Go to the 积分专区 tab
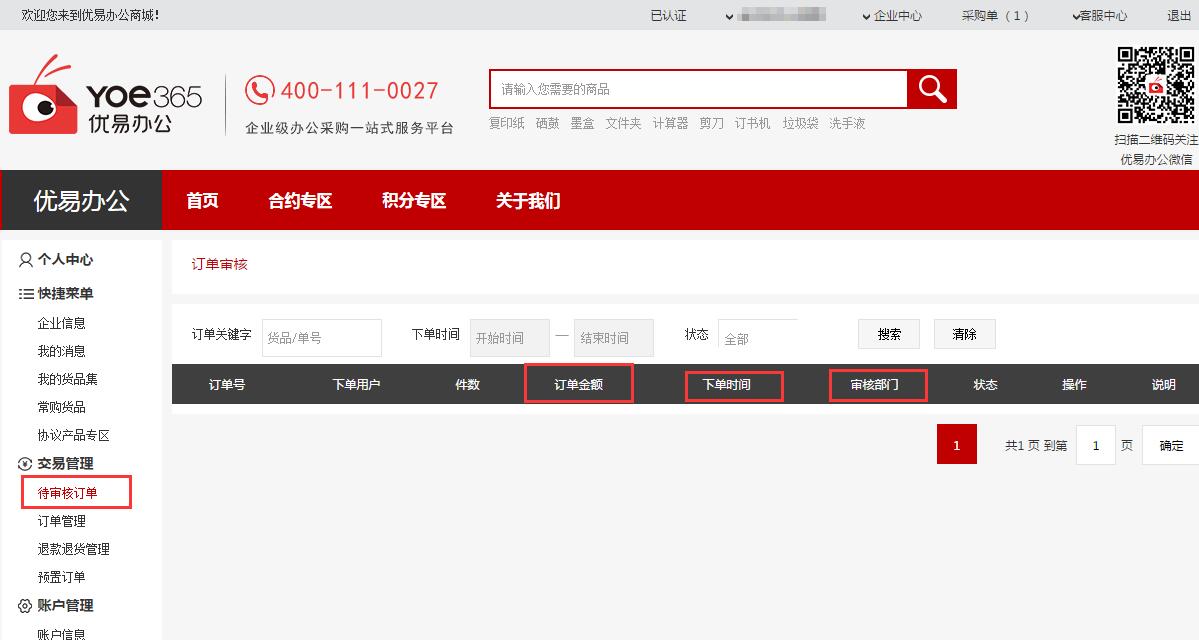This screenshot has width=1199, height=640. tap(414, 201)
